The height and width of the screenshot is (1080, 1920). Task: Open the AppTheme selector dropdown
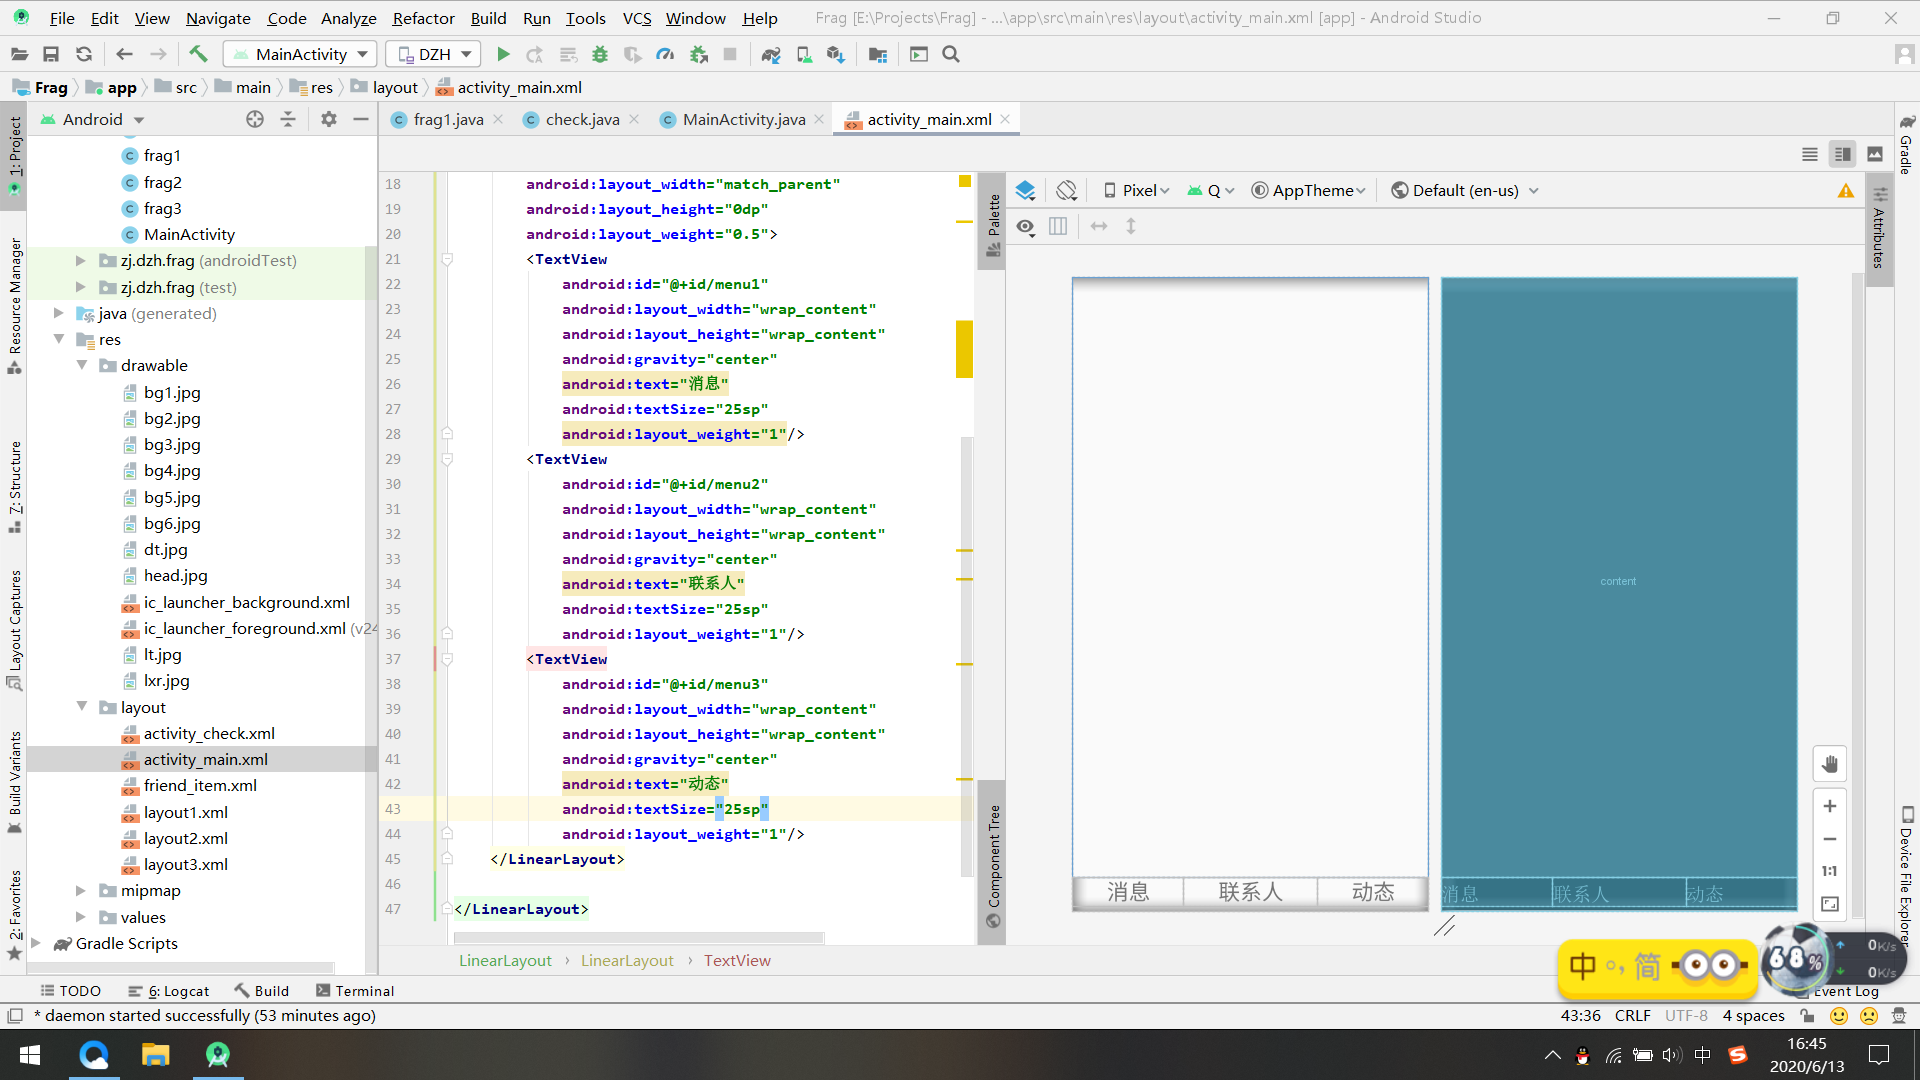pos(1308,190)
